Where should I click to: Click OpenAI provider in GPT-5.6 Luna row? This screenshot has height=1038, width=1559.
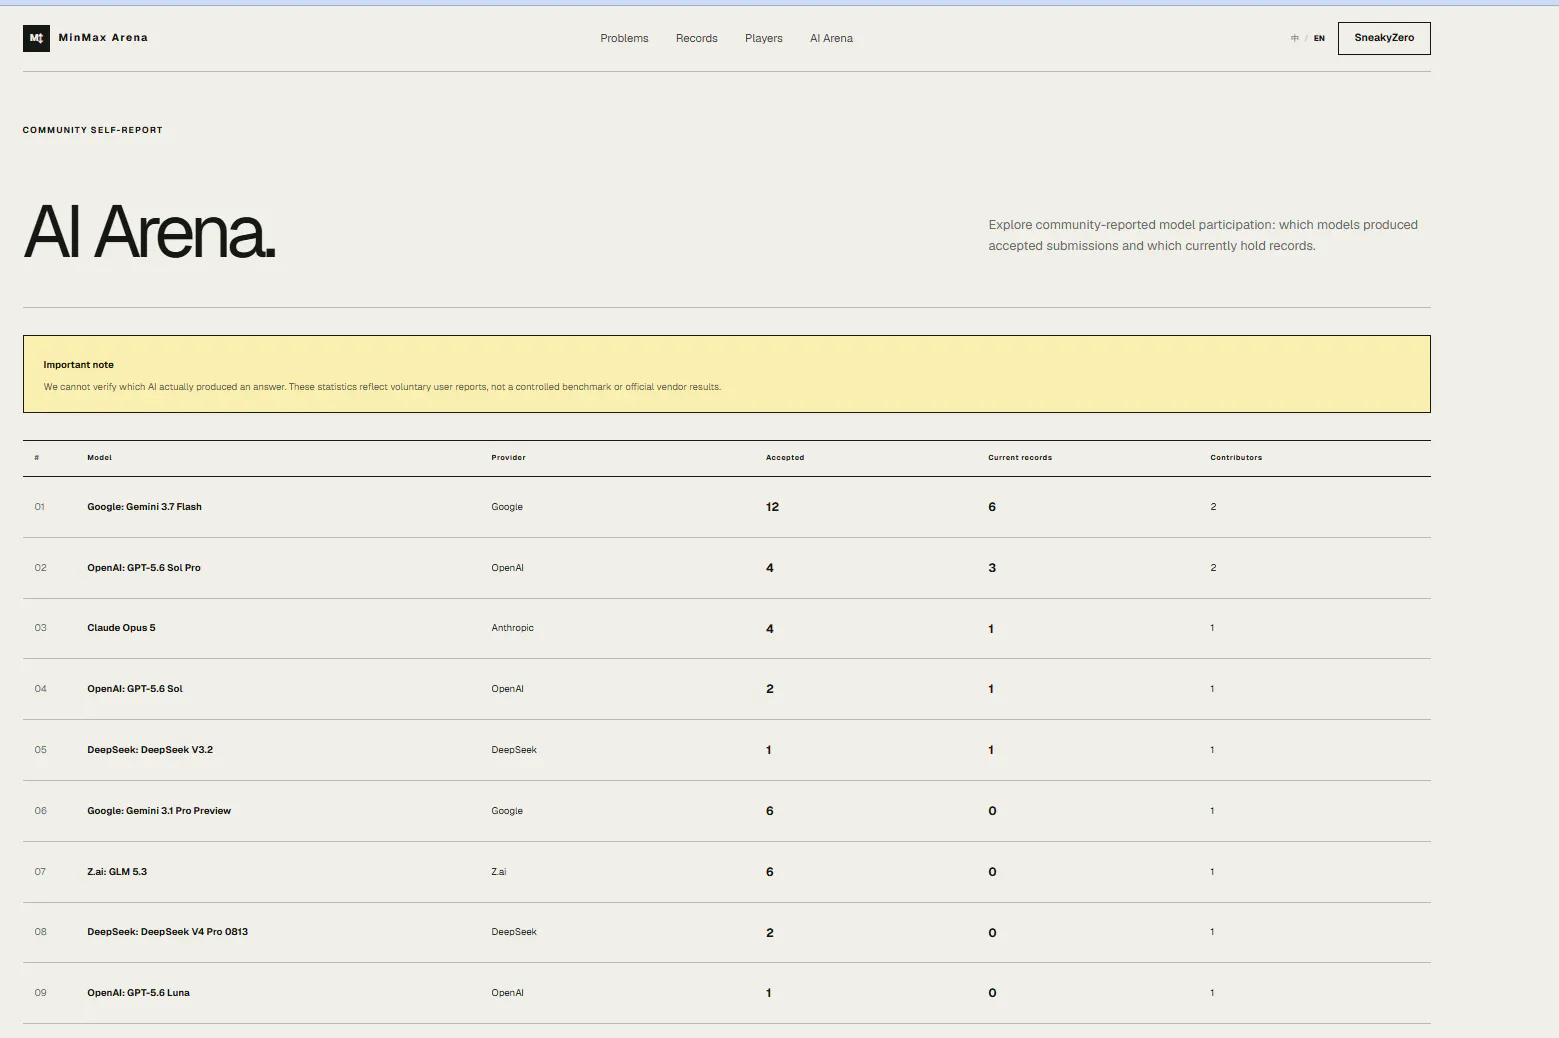coord(507,993)
